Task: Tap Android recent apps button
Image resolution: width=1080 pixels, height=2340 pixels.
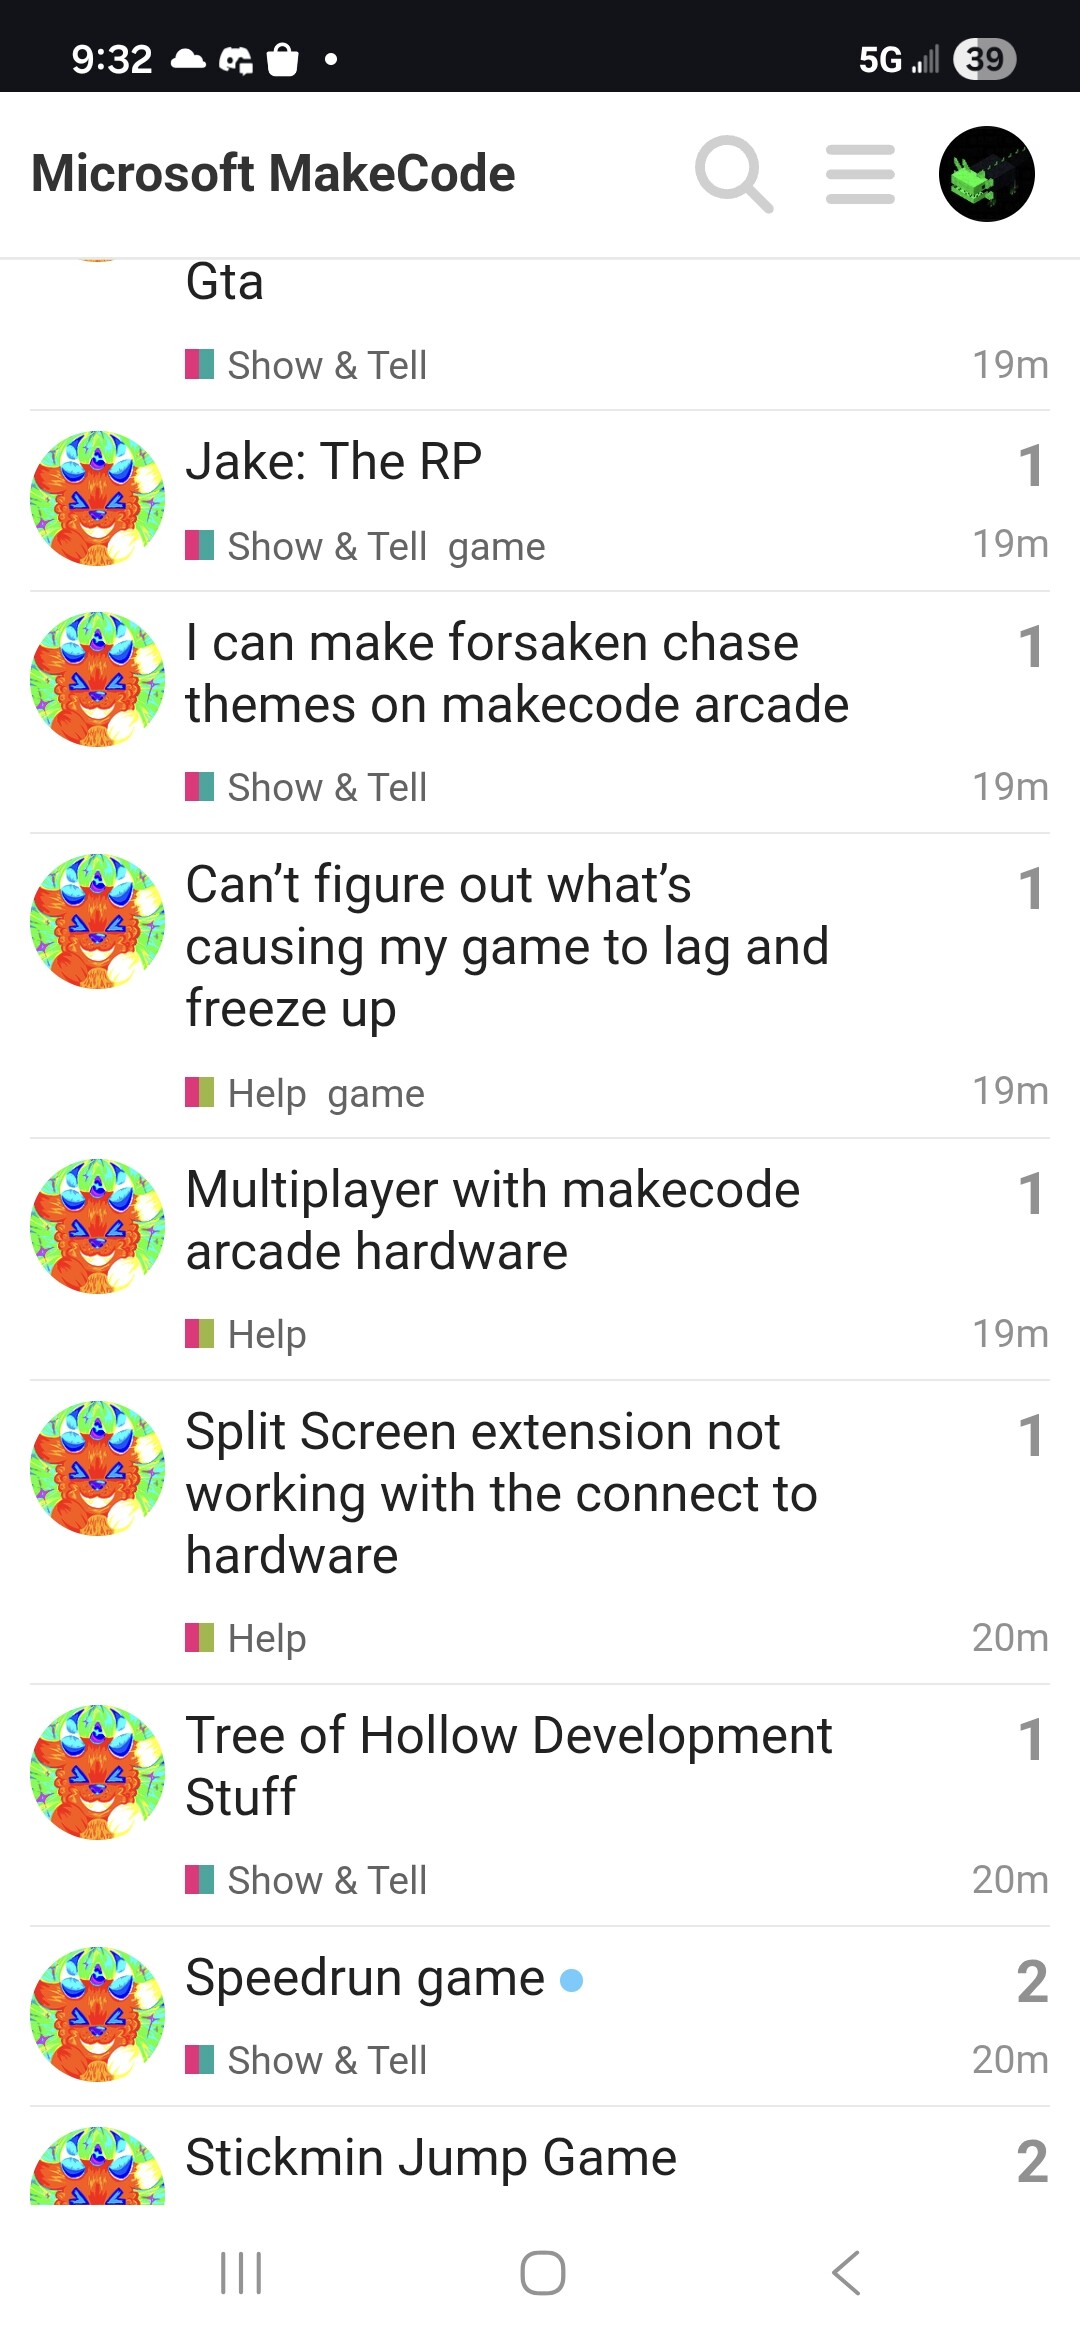Action: coord(241,2273)
